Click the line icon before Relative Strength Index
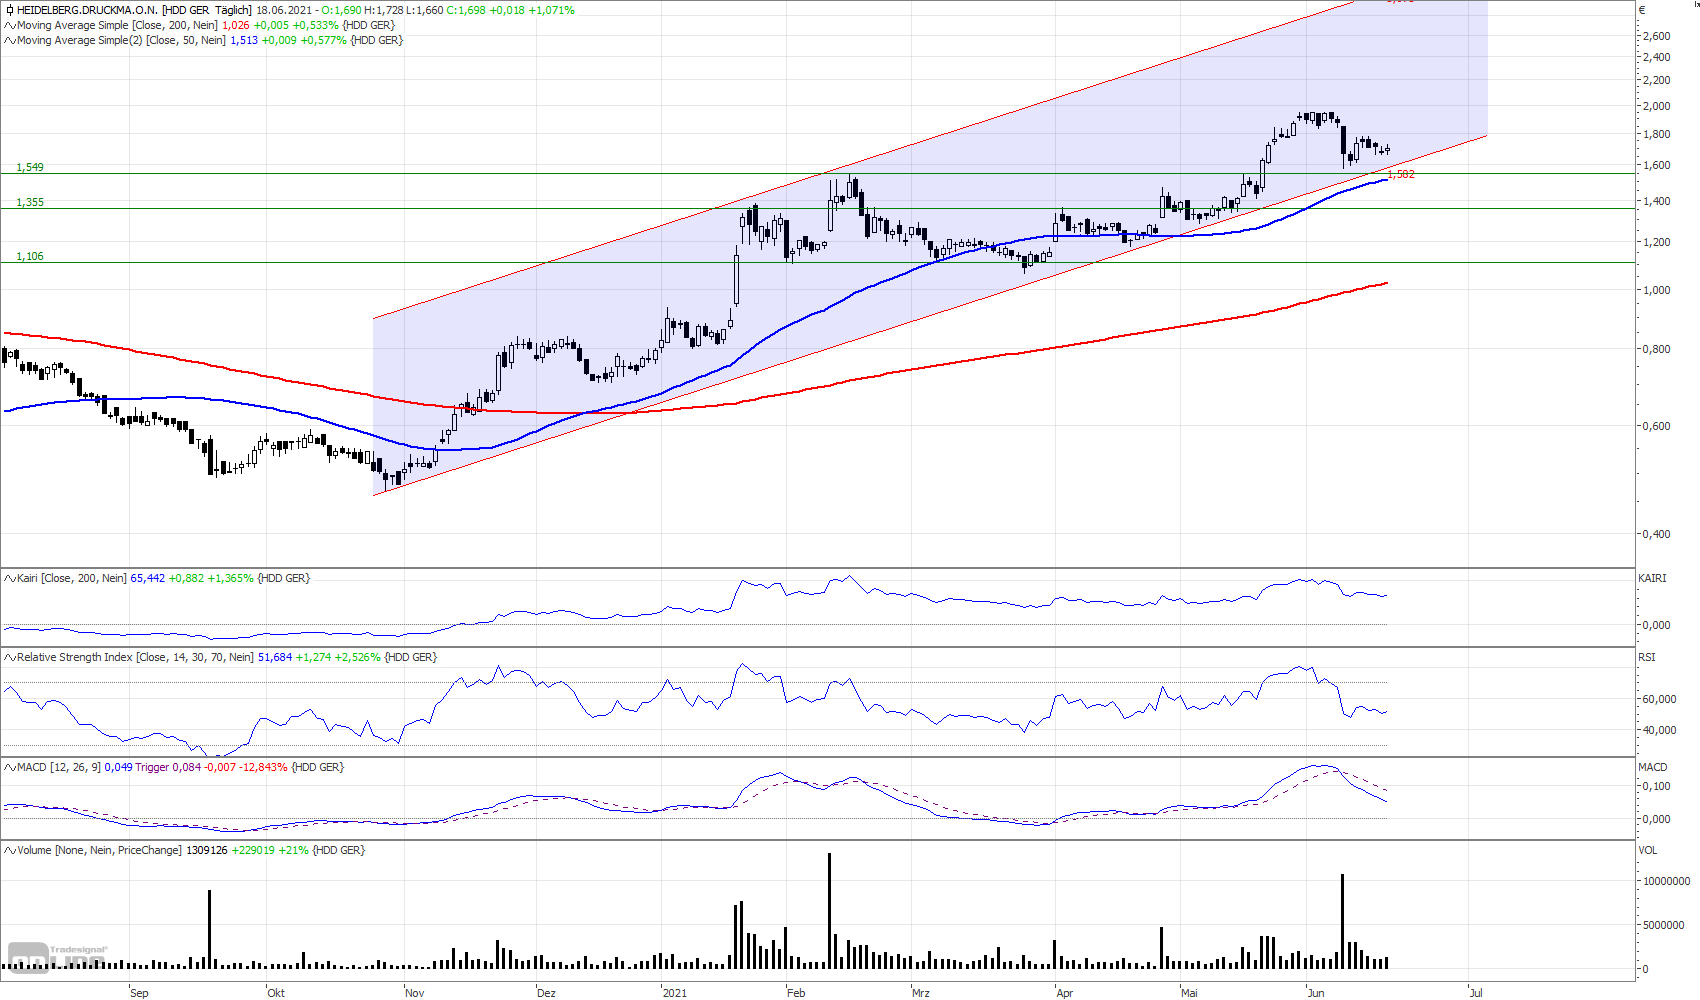This screenshot has width=1700, height=1000. point(9,657)
